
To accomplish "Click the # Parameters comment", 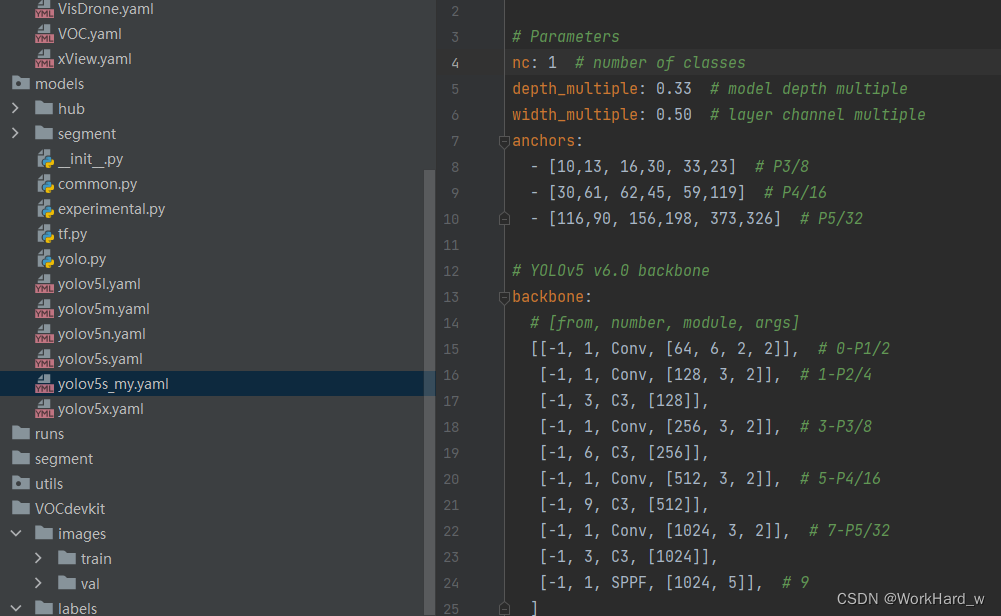I will coord(566,36).
